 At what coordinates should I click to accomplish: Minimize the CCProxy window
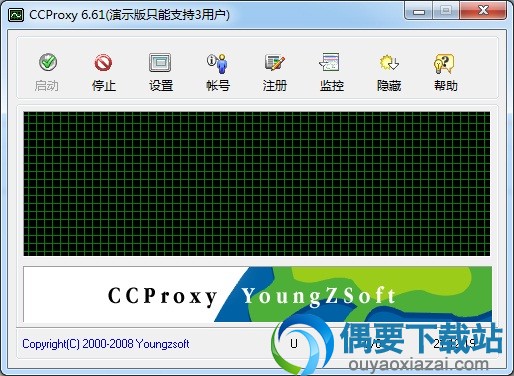point(419,11)
